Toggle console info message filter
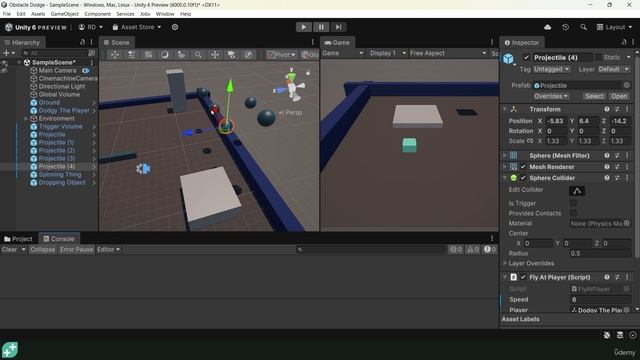The width and height of the screenshot is (640, 360). coord(456,249)
